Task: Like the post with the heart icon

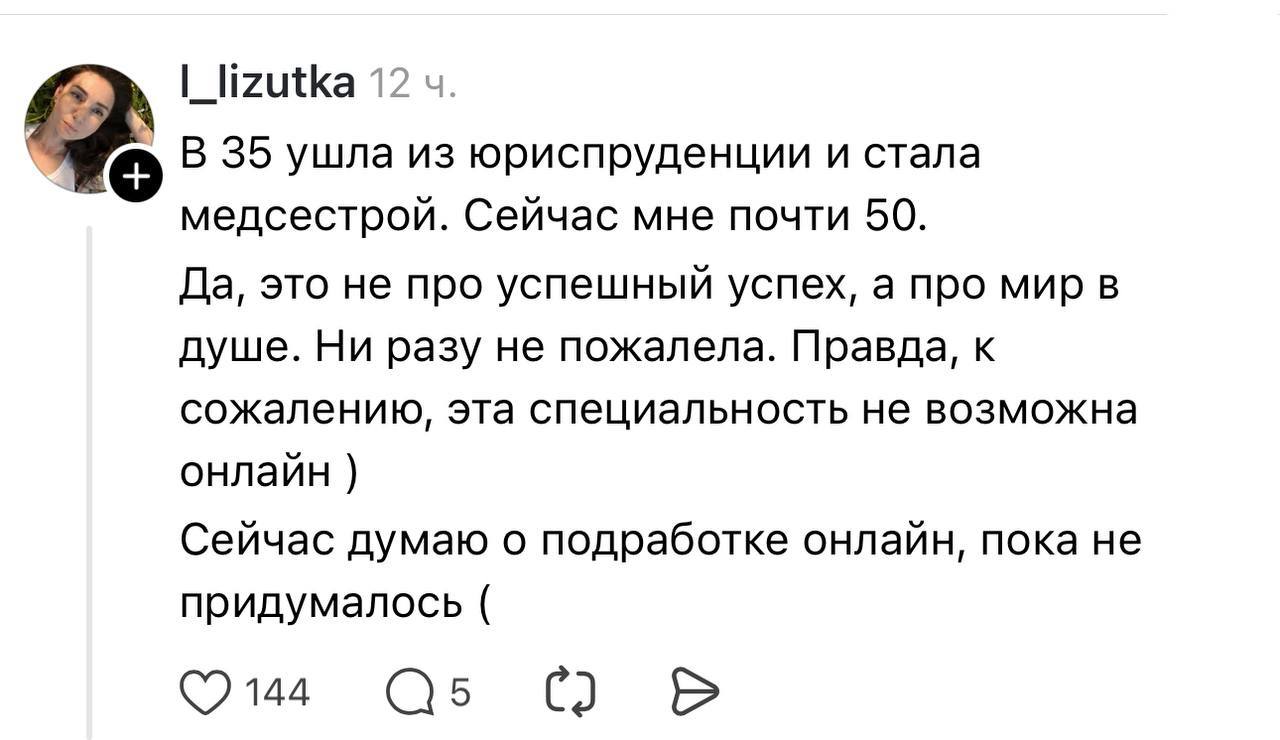Action: (x=204, y=691)
